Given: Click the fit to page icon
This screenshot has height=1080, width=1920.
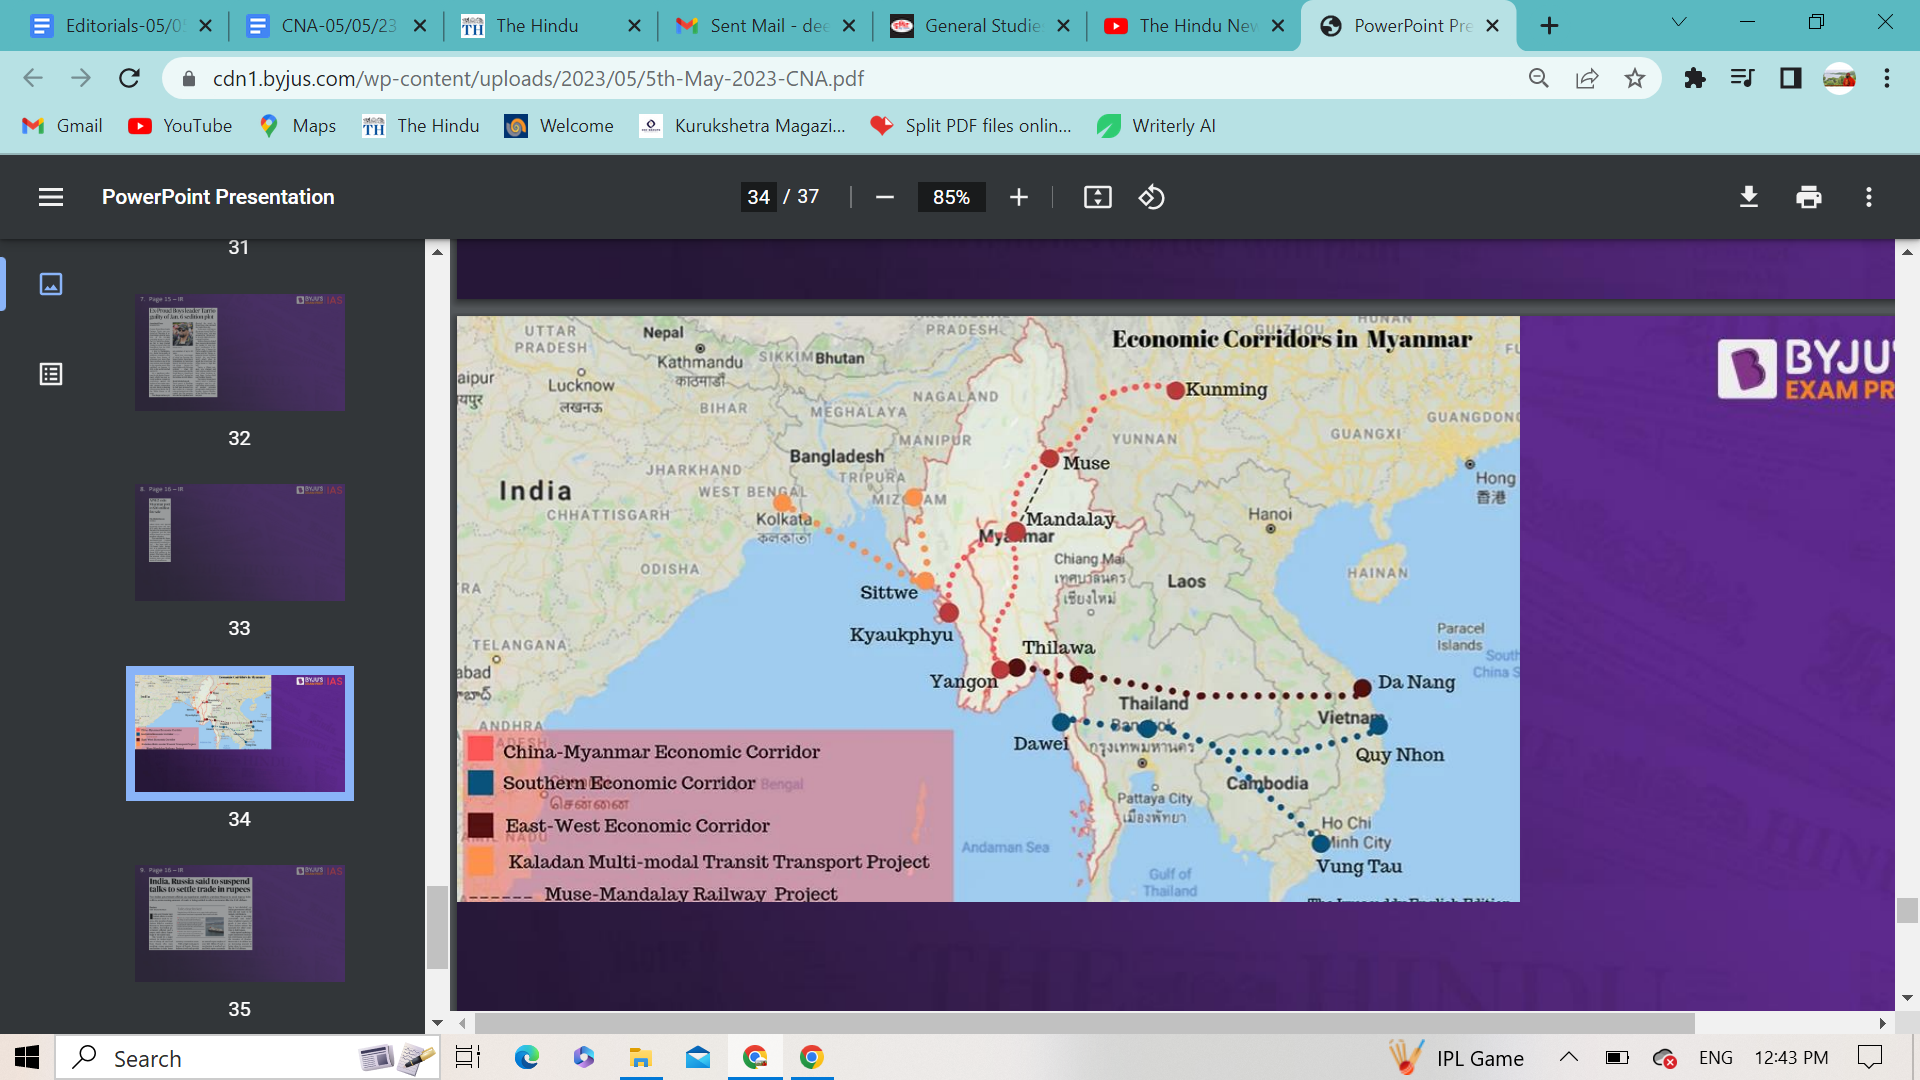Looking at the screenshot, I should (x=1097, y=197).
